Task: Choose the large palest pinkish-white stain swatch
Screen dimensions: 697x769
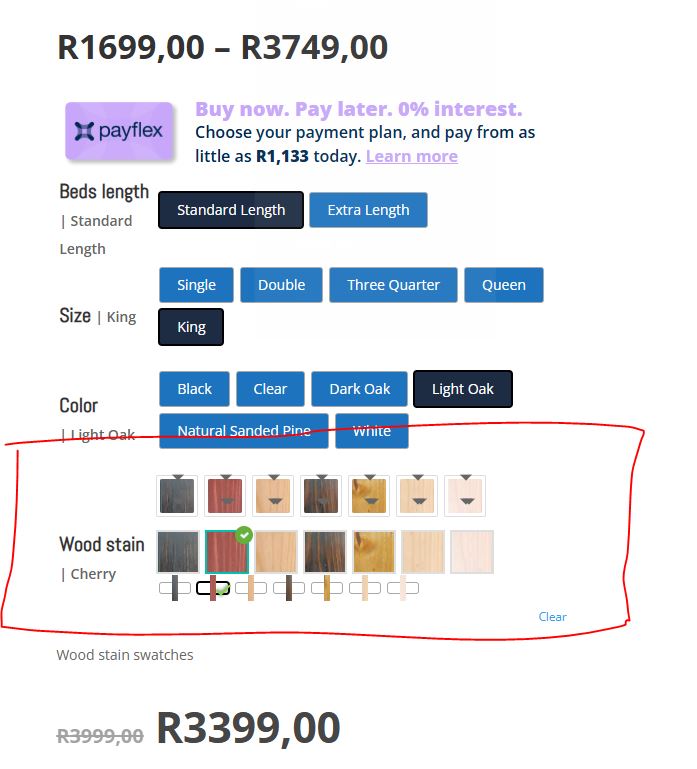Action: point(472,552)
